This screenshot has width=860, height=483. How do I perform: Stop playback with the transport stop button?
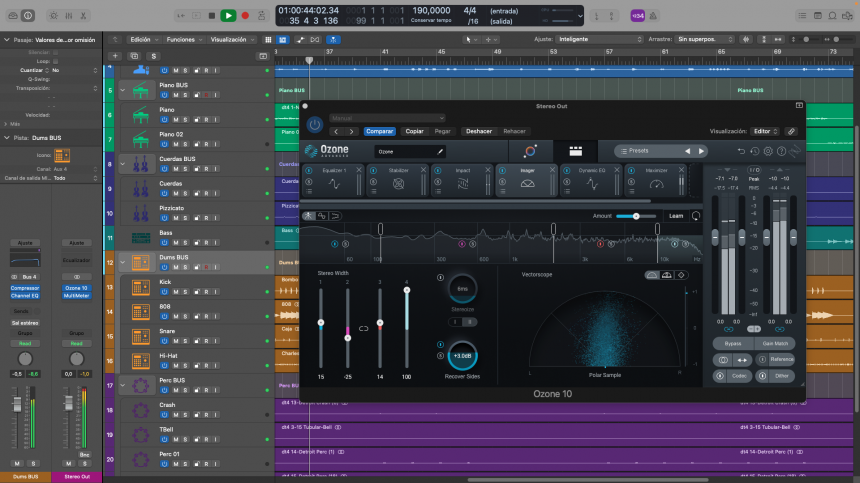click(x=212, y=16)
